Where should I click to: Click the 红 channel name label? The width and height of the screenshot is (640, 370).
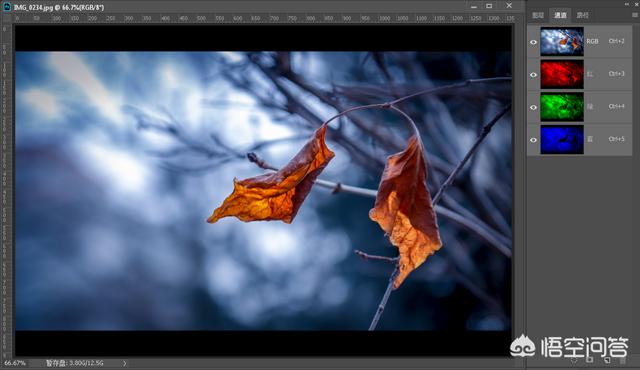coord(590,74)
